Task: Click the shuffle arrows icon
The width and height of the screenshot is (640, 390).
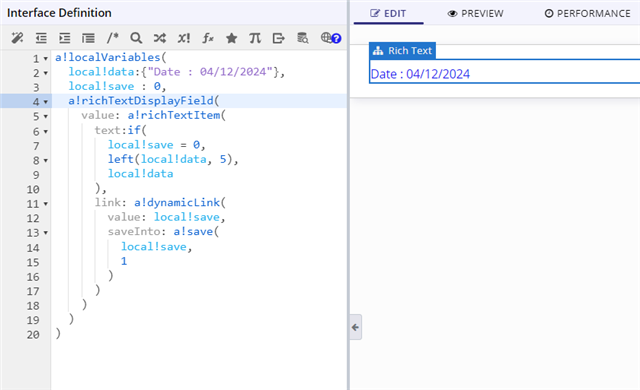Action: click(x=160, y=38)
